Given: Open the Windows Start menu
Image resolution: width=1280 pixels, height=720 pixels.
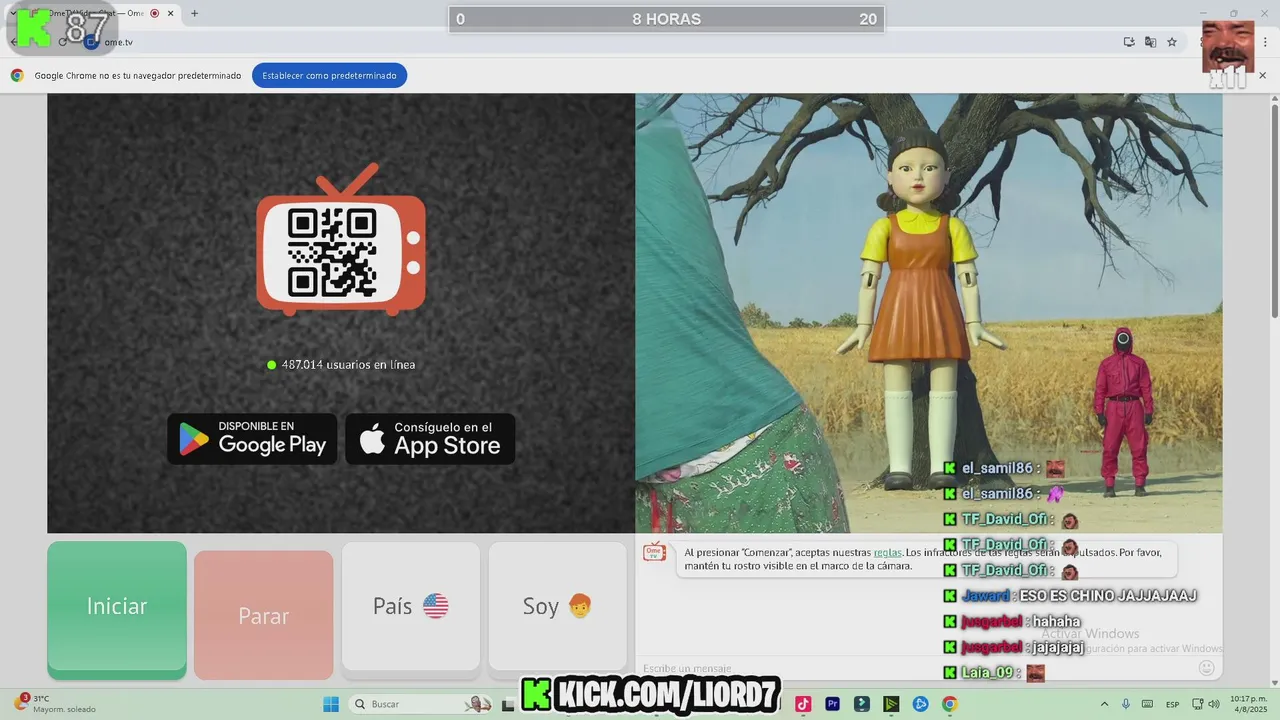Looking at the screenshot, I should 331,704.
